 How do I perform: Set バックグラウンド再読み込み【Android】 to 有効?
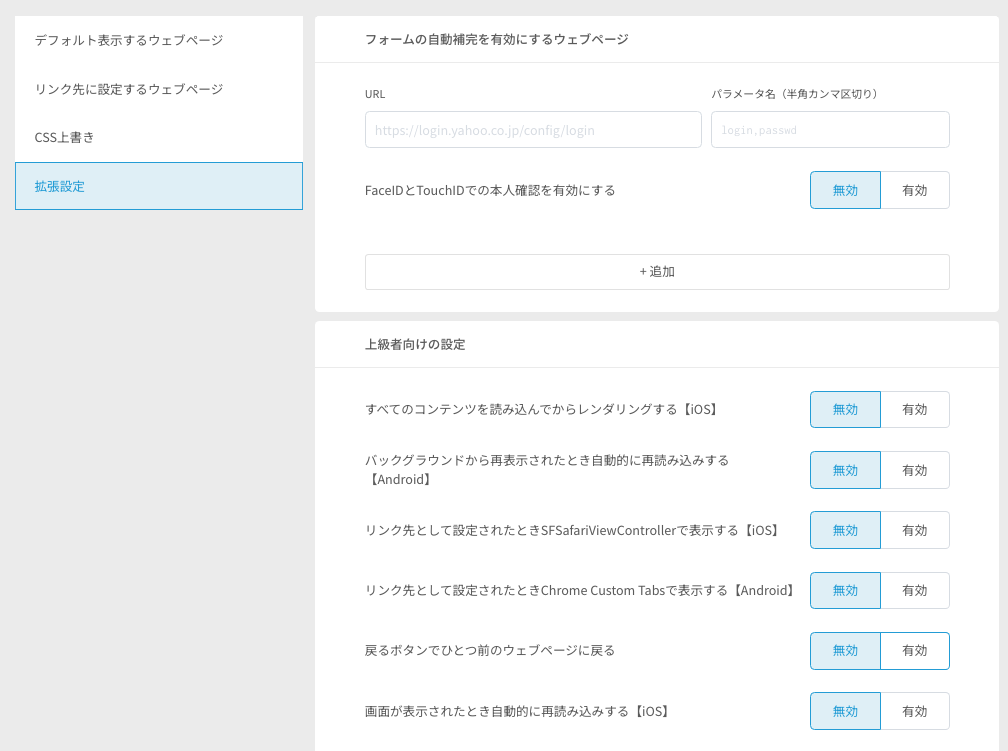click(915, 470)
